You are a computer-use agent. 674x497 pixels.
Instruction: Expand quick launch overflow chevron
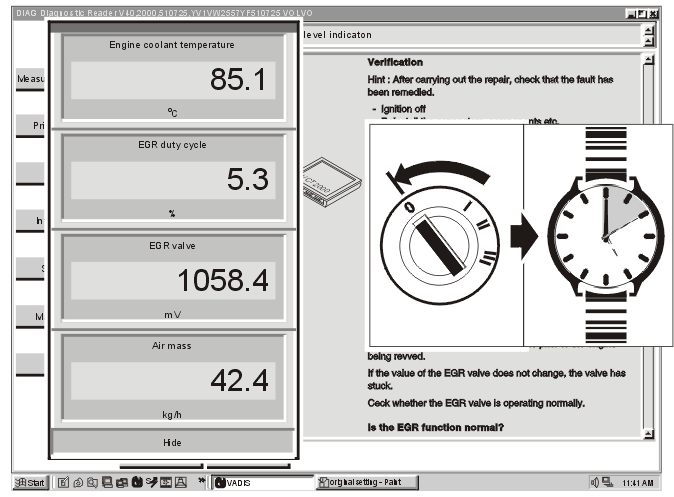(201, 480)
